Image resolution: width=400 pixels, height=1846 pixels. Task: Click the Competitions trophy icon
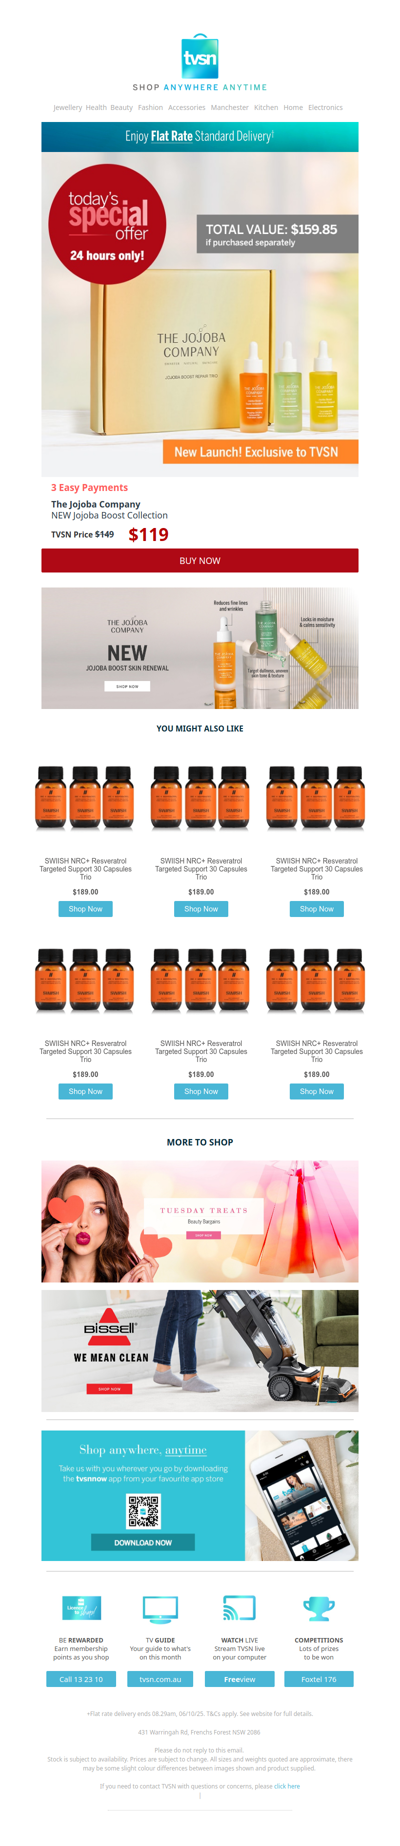(x=319, y=1609)
